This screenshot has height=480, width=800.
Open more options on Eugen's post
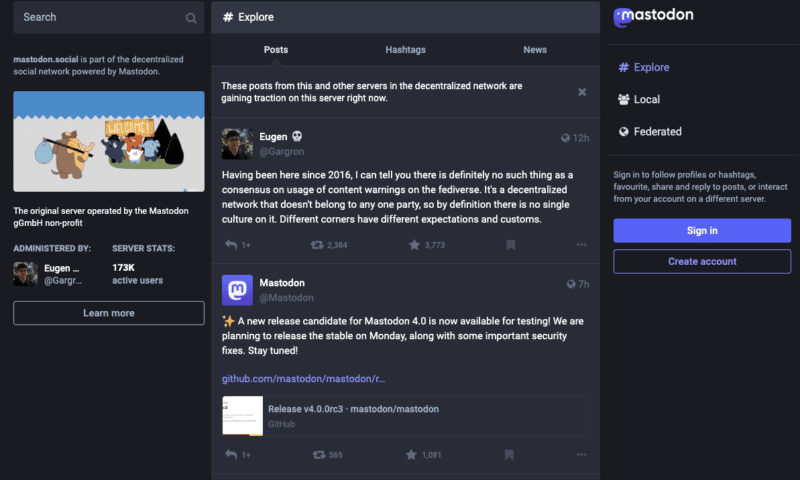[x=581, y=245]
